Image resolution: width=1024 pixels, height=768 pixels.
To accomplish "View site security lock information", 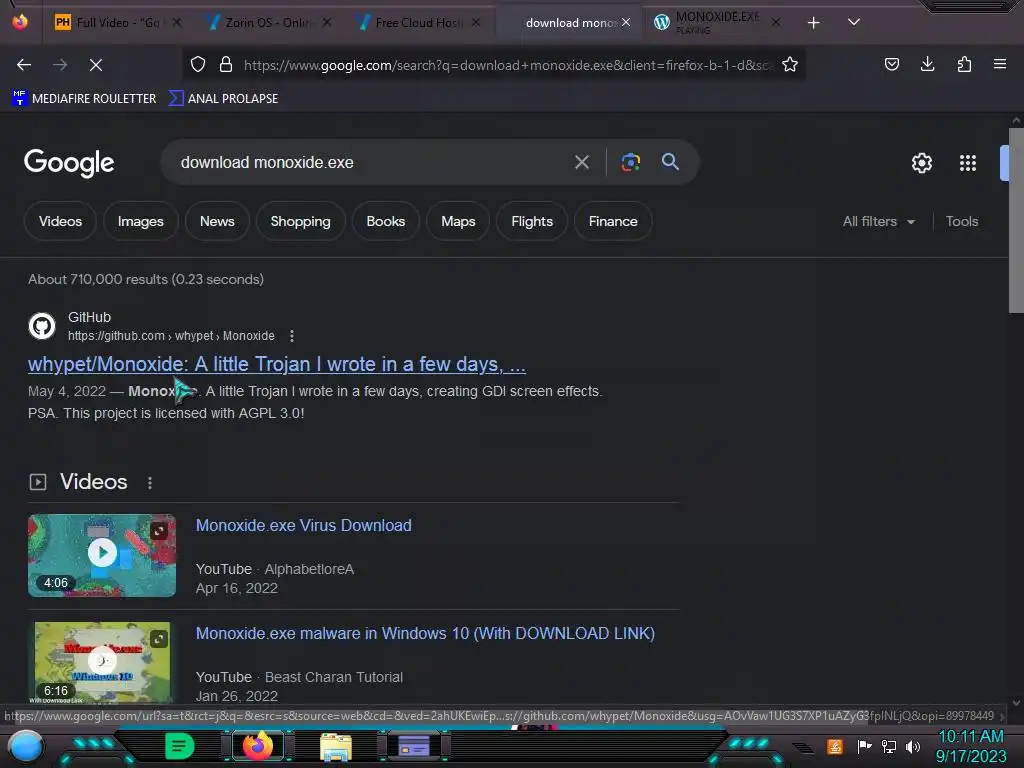I will click(226, 64).
